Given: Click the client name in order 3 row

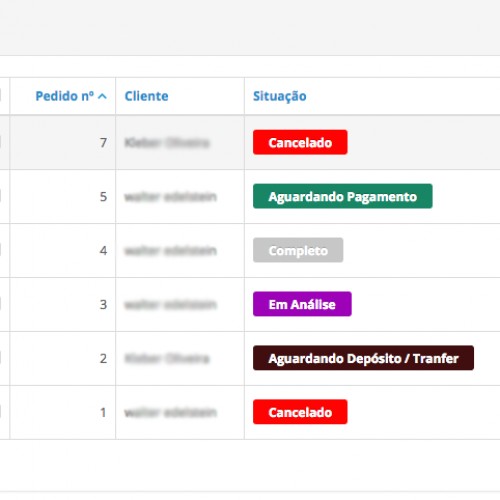Looking at the screenshot, I should [170, 305].
